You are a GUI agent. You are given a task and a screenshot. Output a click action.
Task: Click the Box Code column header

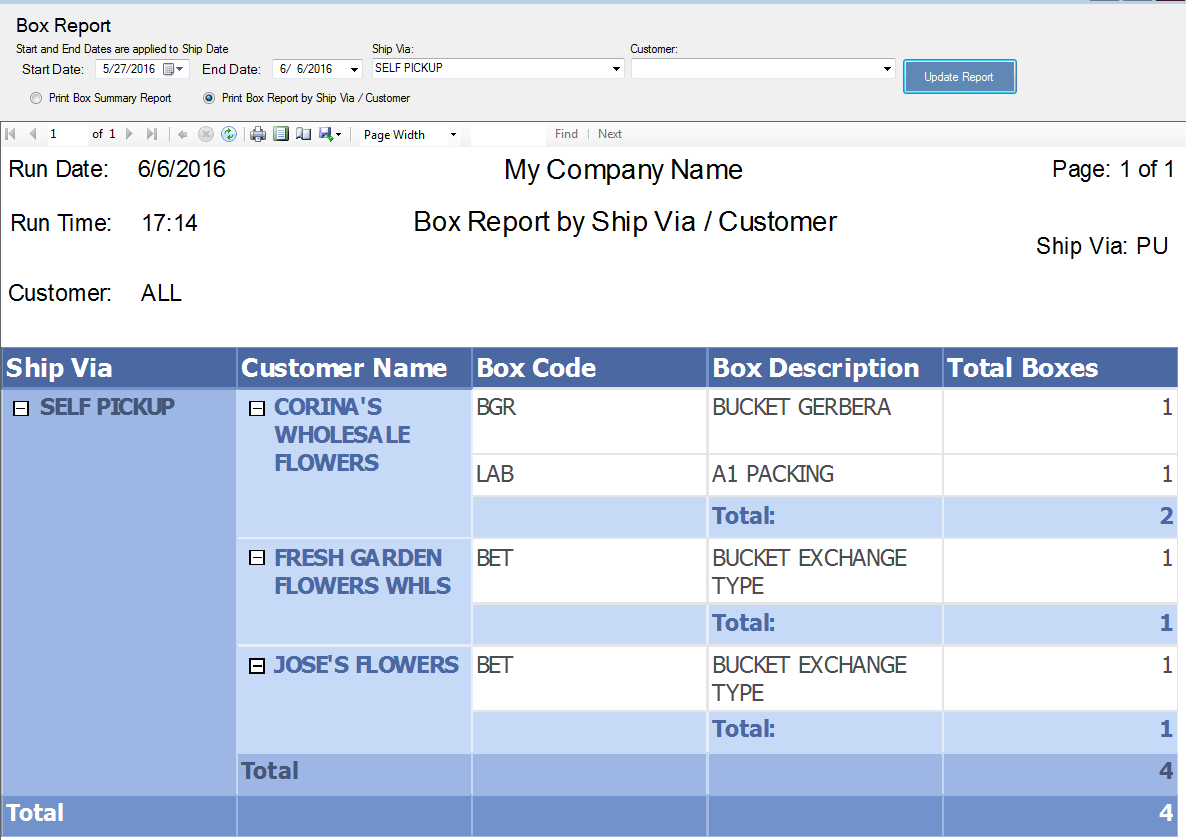[589, 368]
